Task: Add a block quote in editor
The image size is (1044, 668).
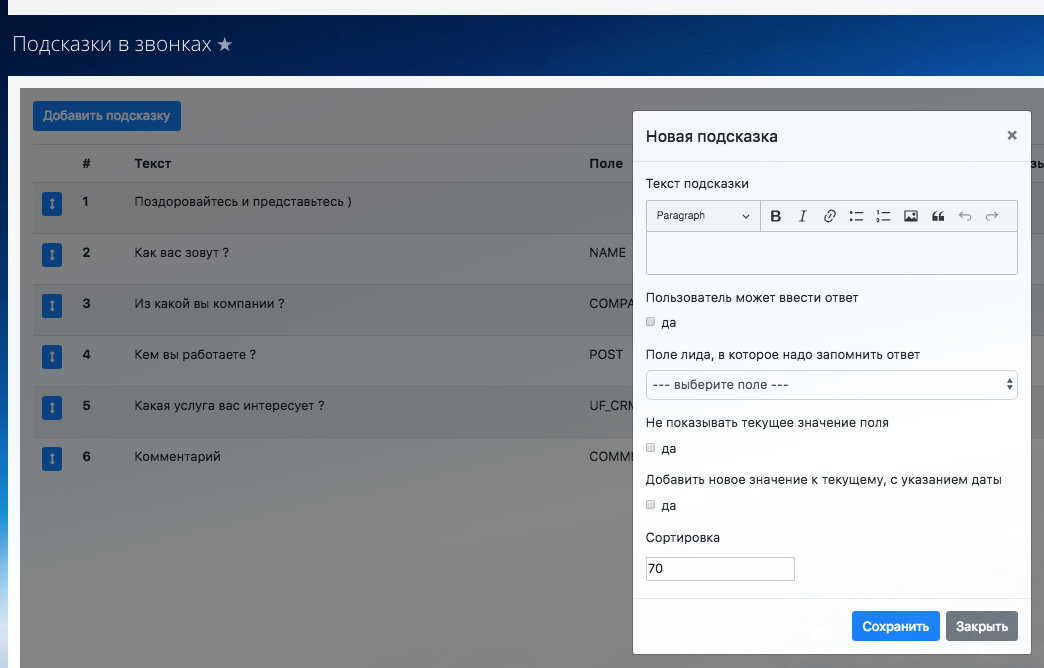Action: coord(938,216)
